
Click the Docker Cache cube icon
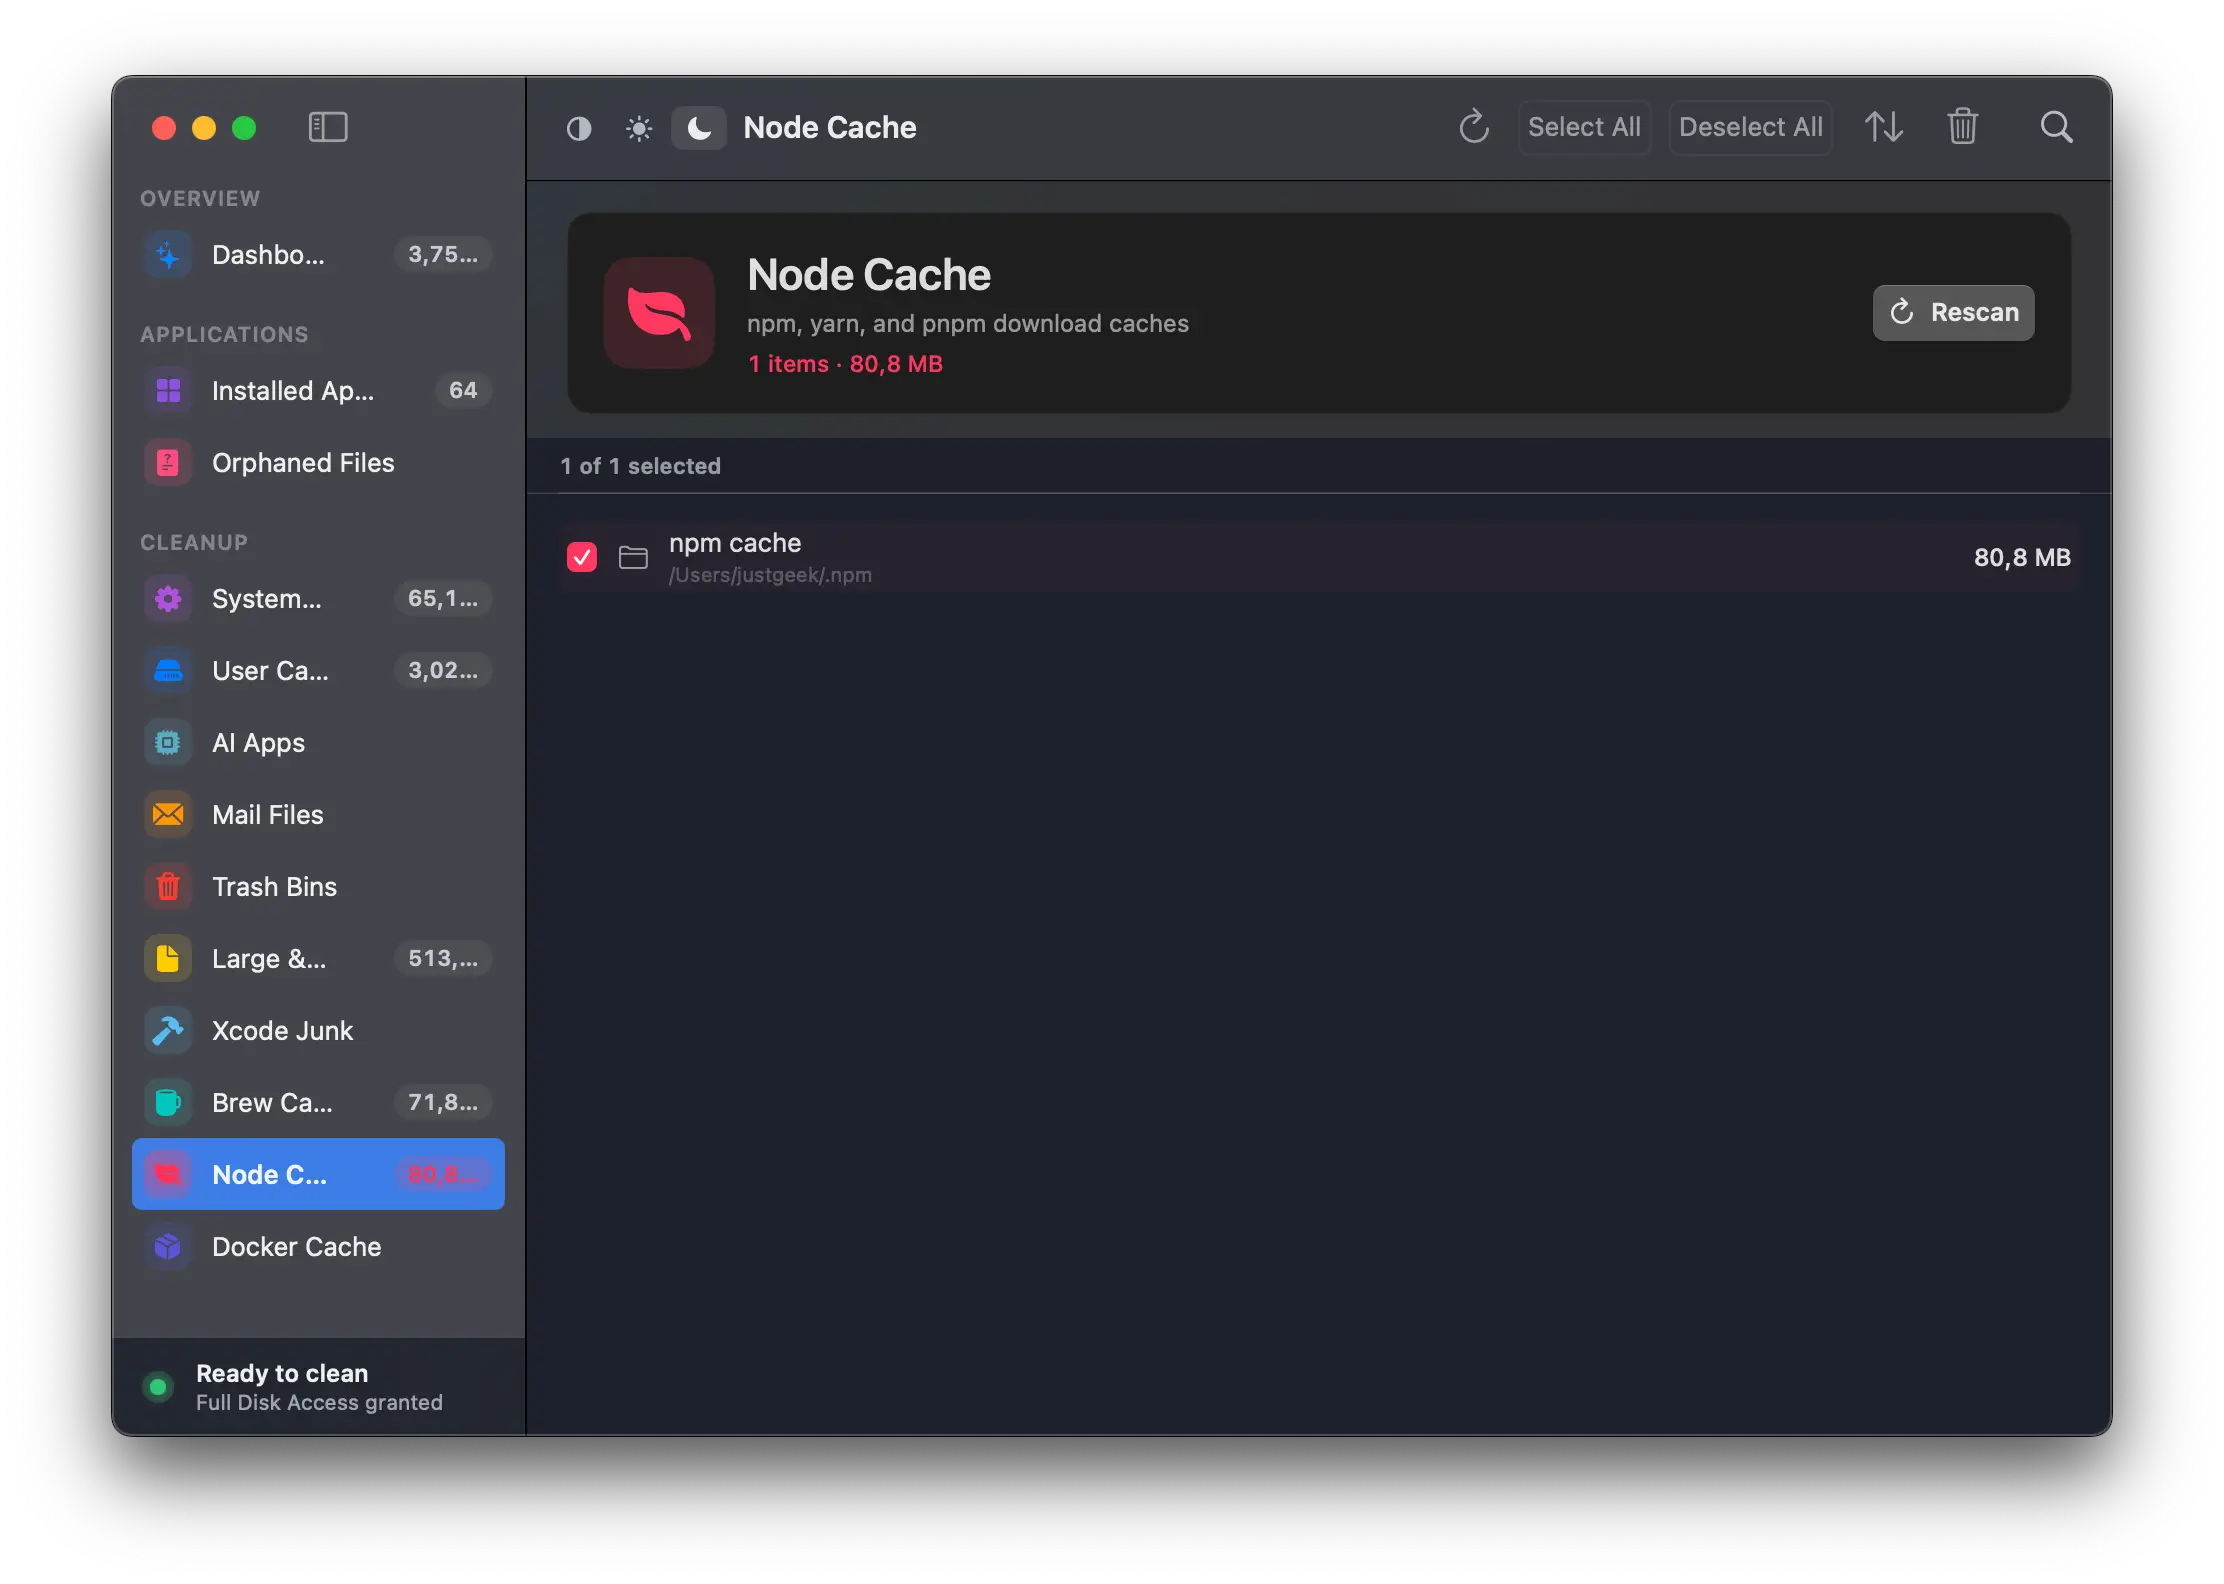pos(168,1247)
